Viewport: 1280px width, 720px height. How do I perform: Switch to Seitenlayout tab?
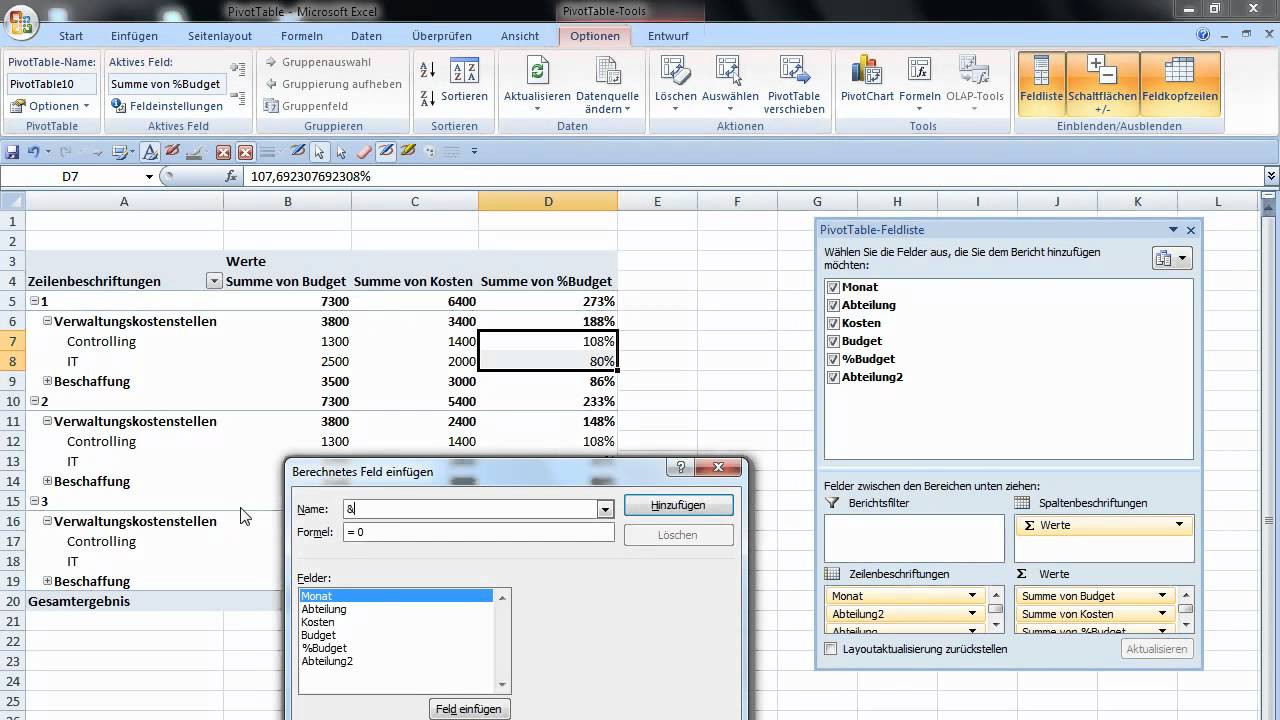(x=220, y=36)
